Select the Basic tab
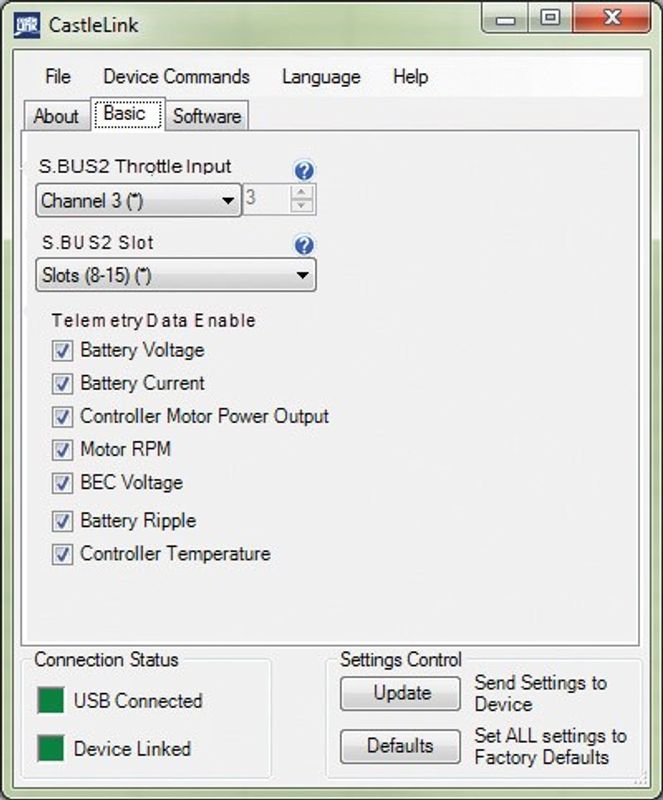663x800 pixels. 127,114
